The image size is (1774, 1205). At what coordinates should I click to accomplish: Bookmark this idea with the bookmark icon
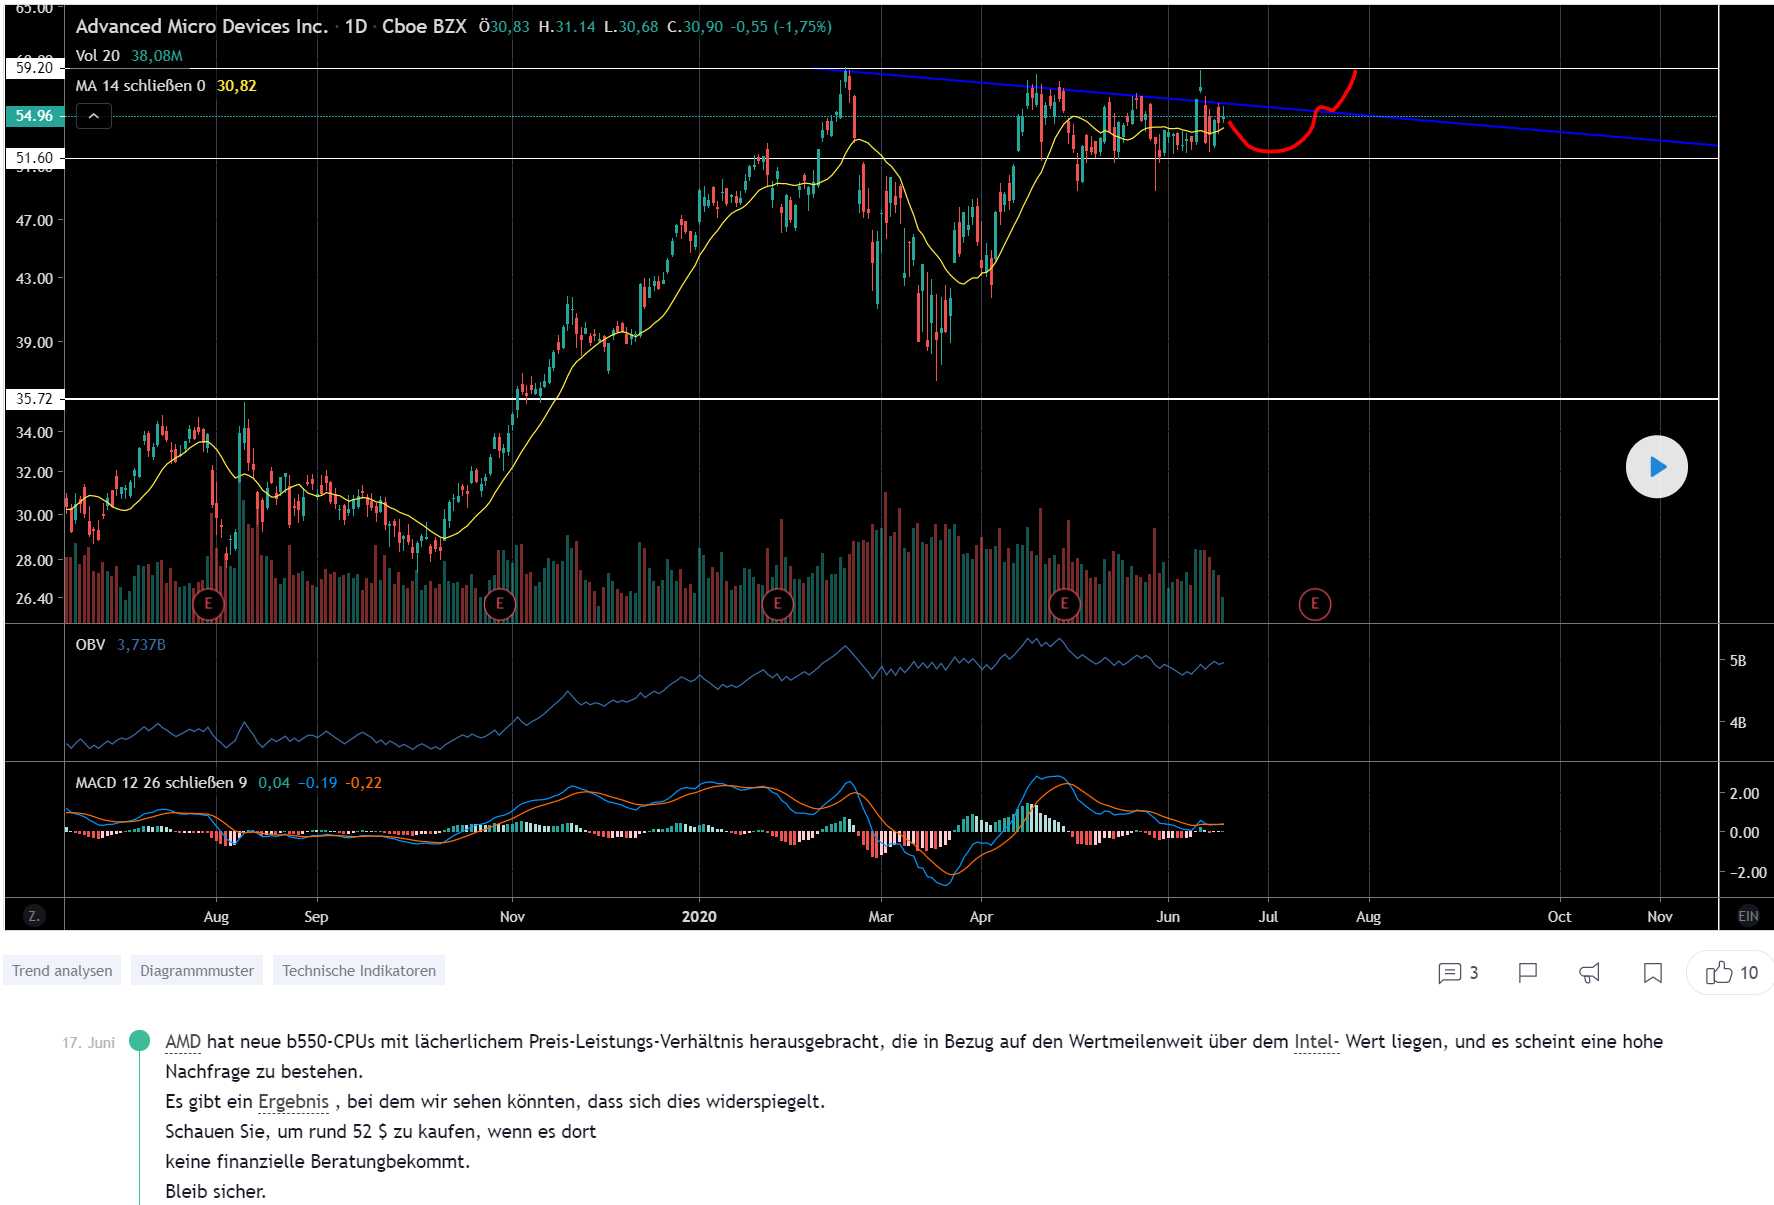tap(1652, 973)
